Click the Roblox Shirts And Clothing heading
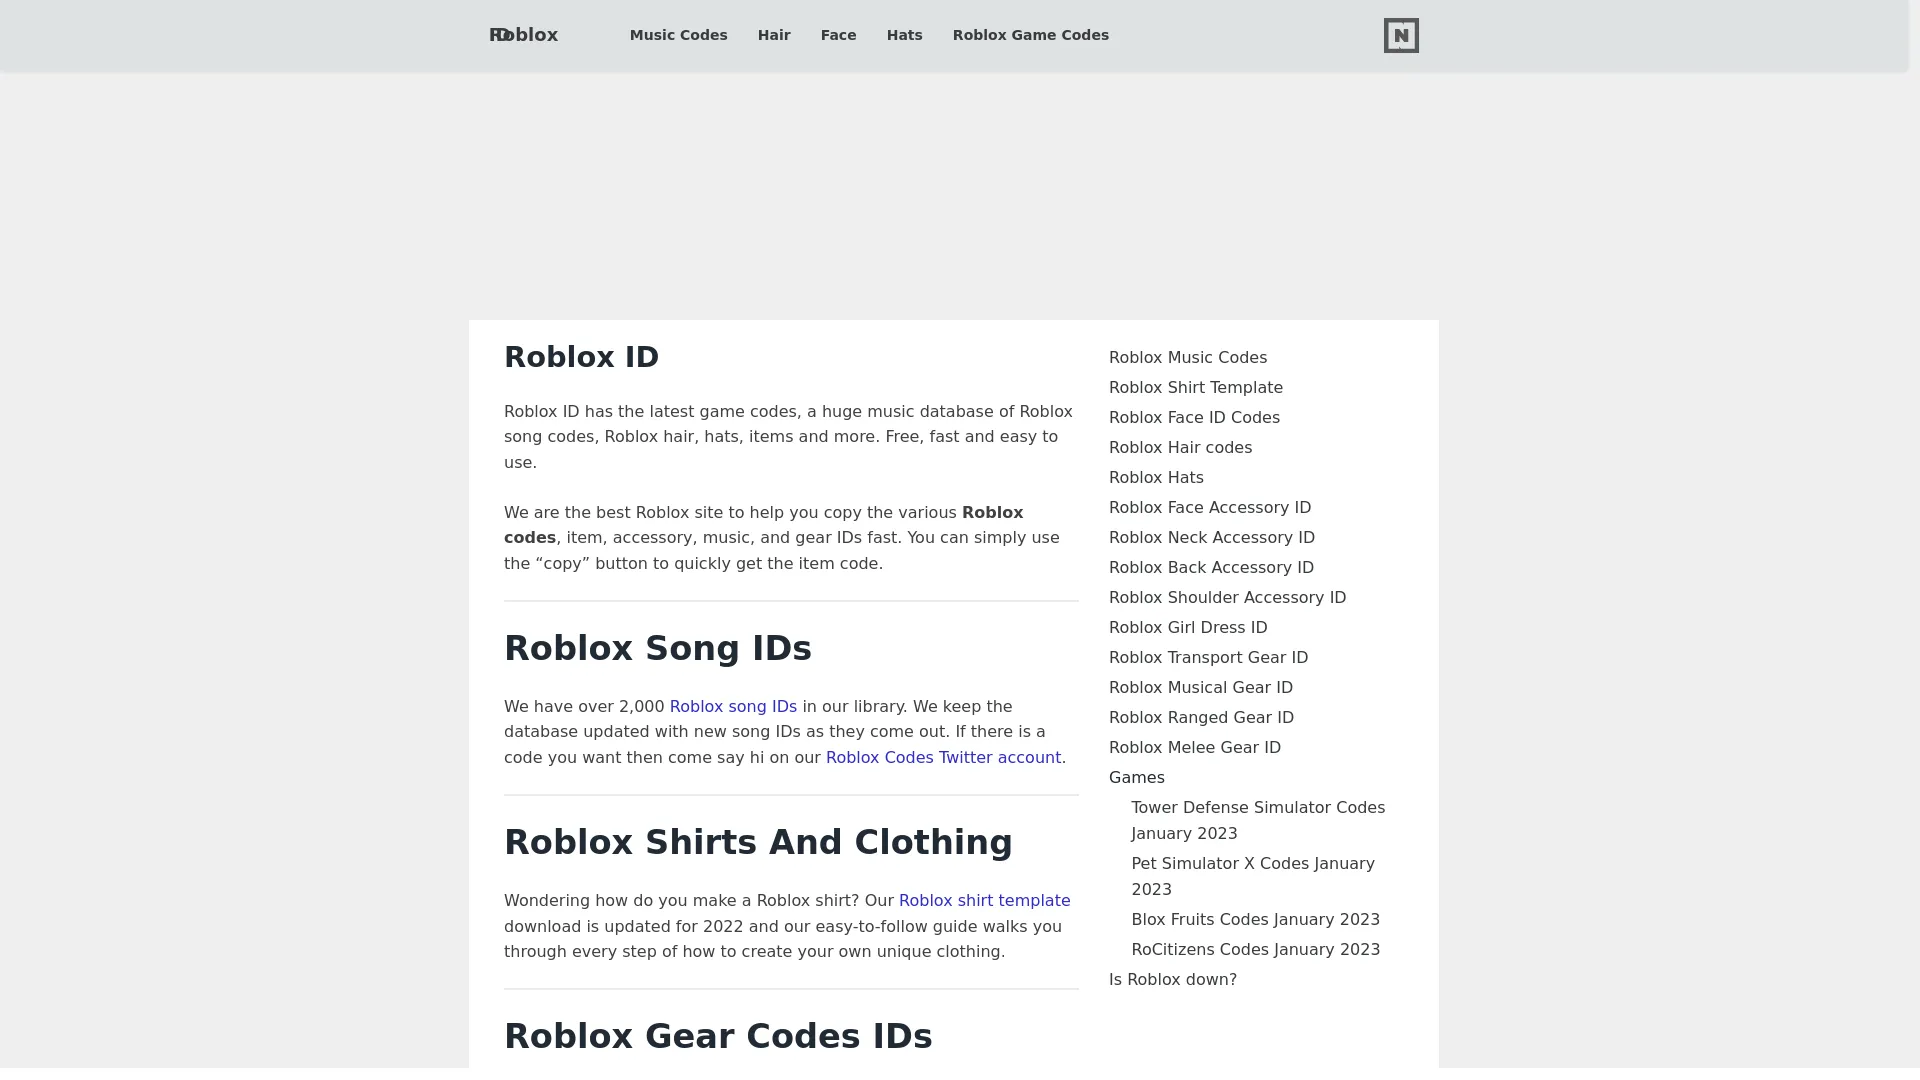 click(758, 842)
